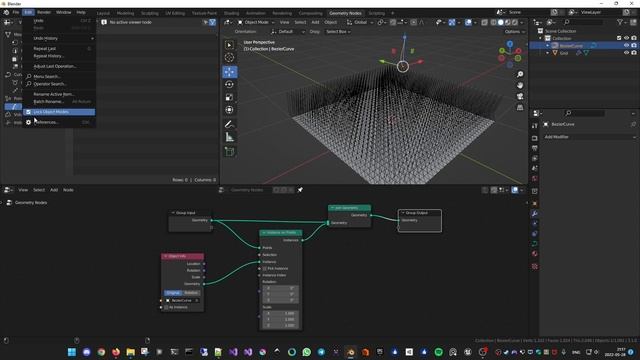The width and height of the screenshot is (640, 360).
Task: Open the Global transform orientation dropdown
Action: (x=360, y=22)
